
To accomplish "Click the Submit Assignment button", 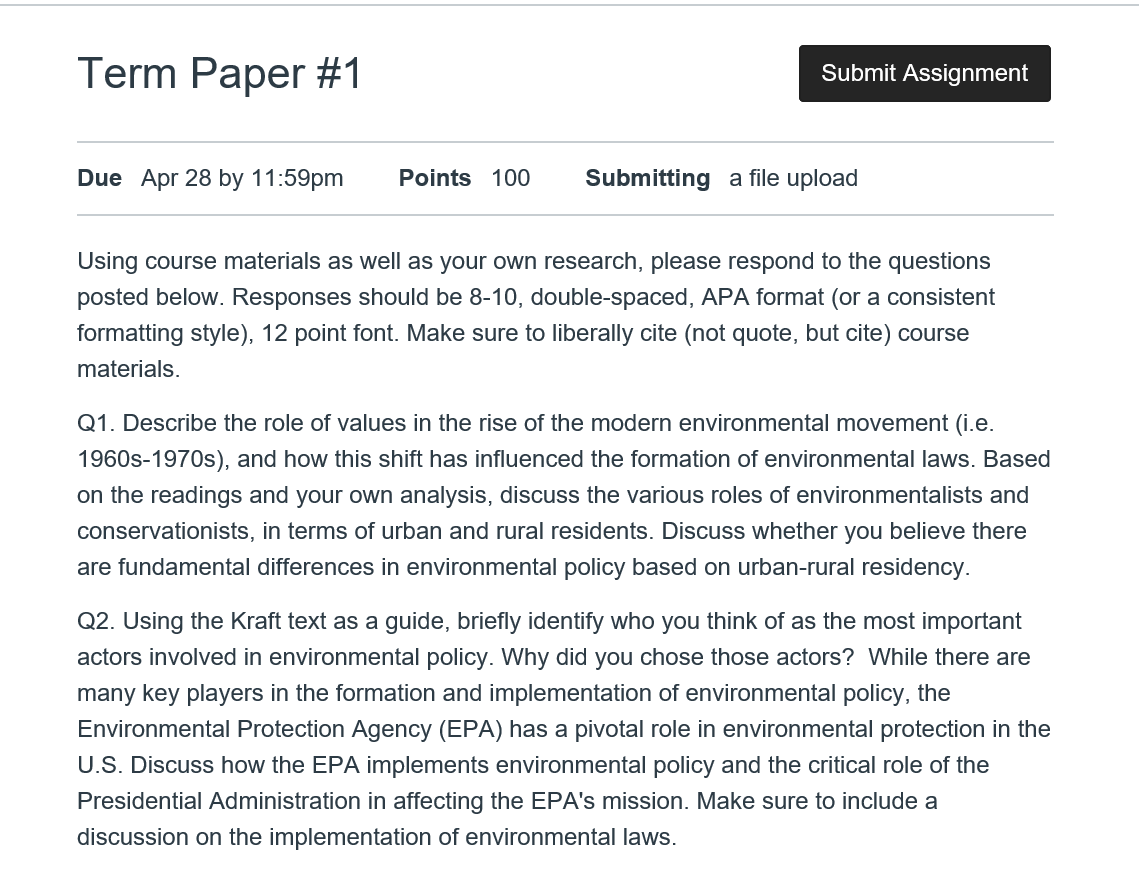I will pyautogui.click(x=925, y=73).
